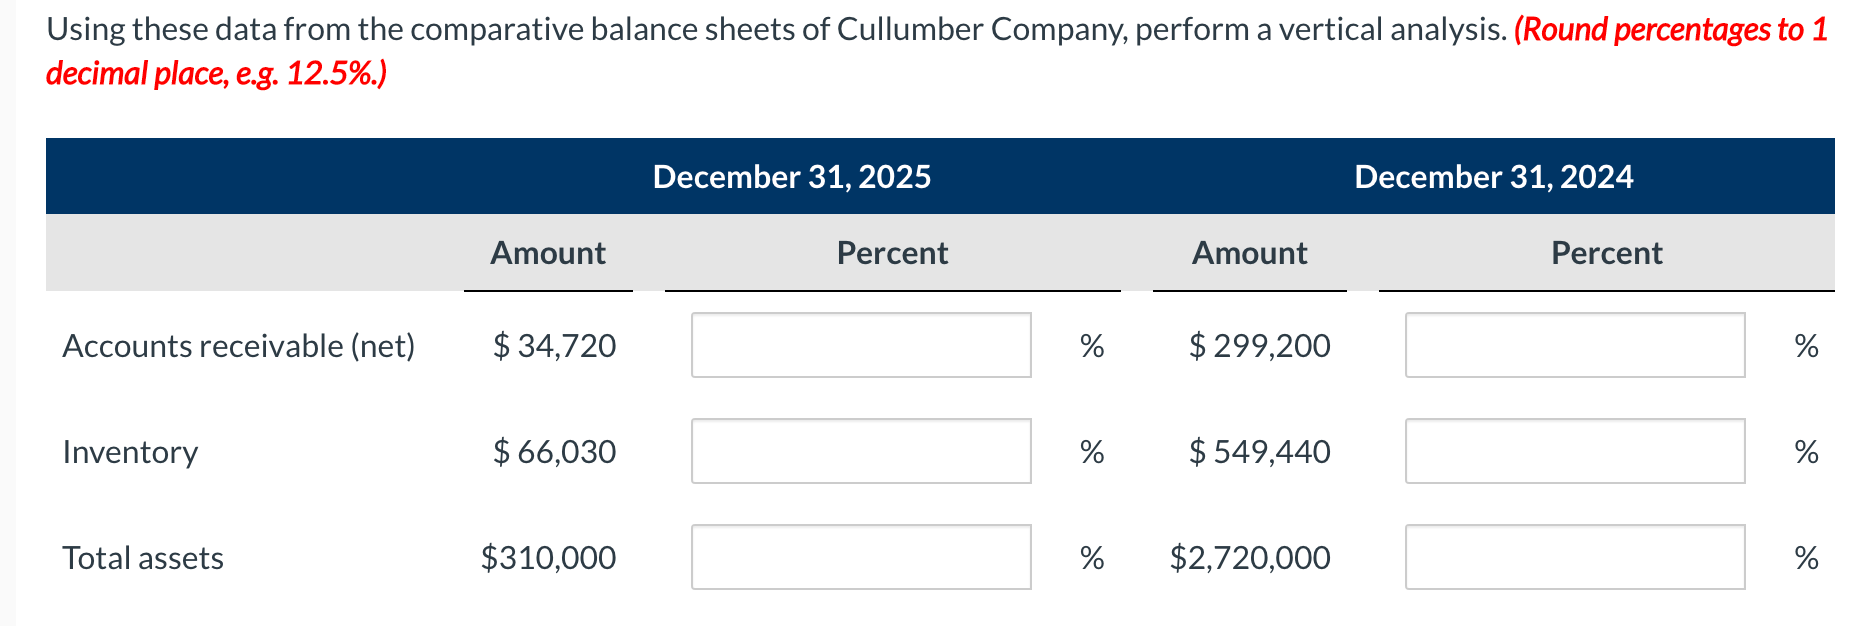1864x626 pixels.
Task: Click the percent sign beside 2025 Inventory box
Action: (1092, 452)
